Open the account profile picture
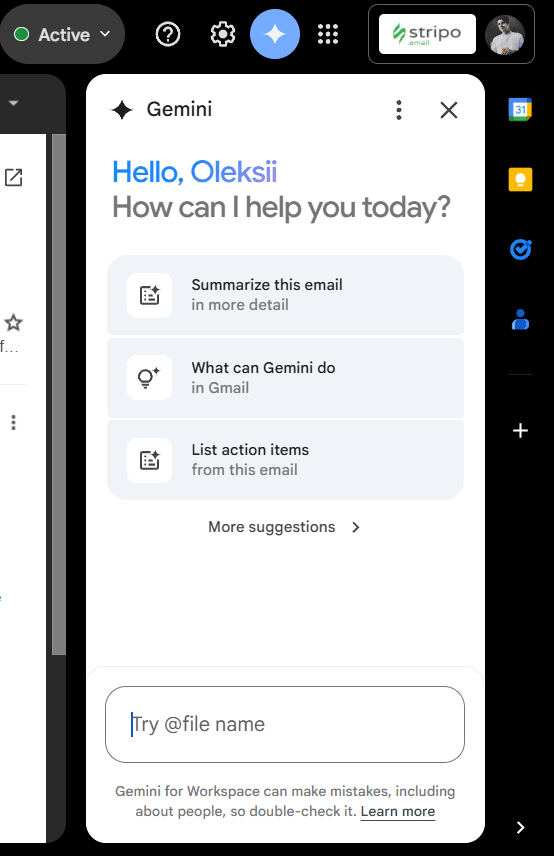The image size is (554, 856). tap(505, 34)
